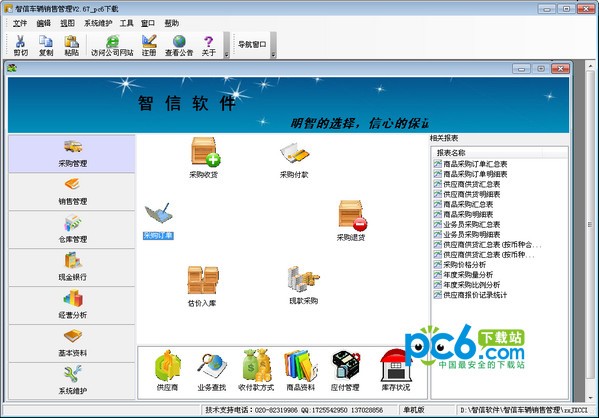
Task: Open the 窗口 menu
Action: 148,23
